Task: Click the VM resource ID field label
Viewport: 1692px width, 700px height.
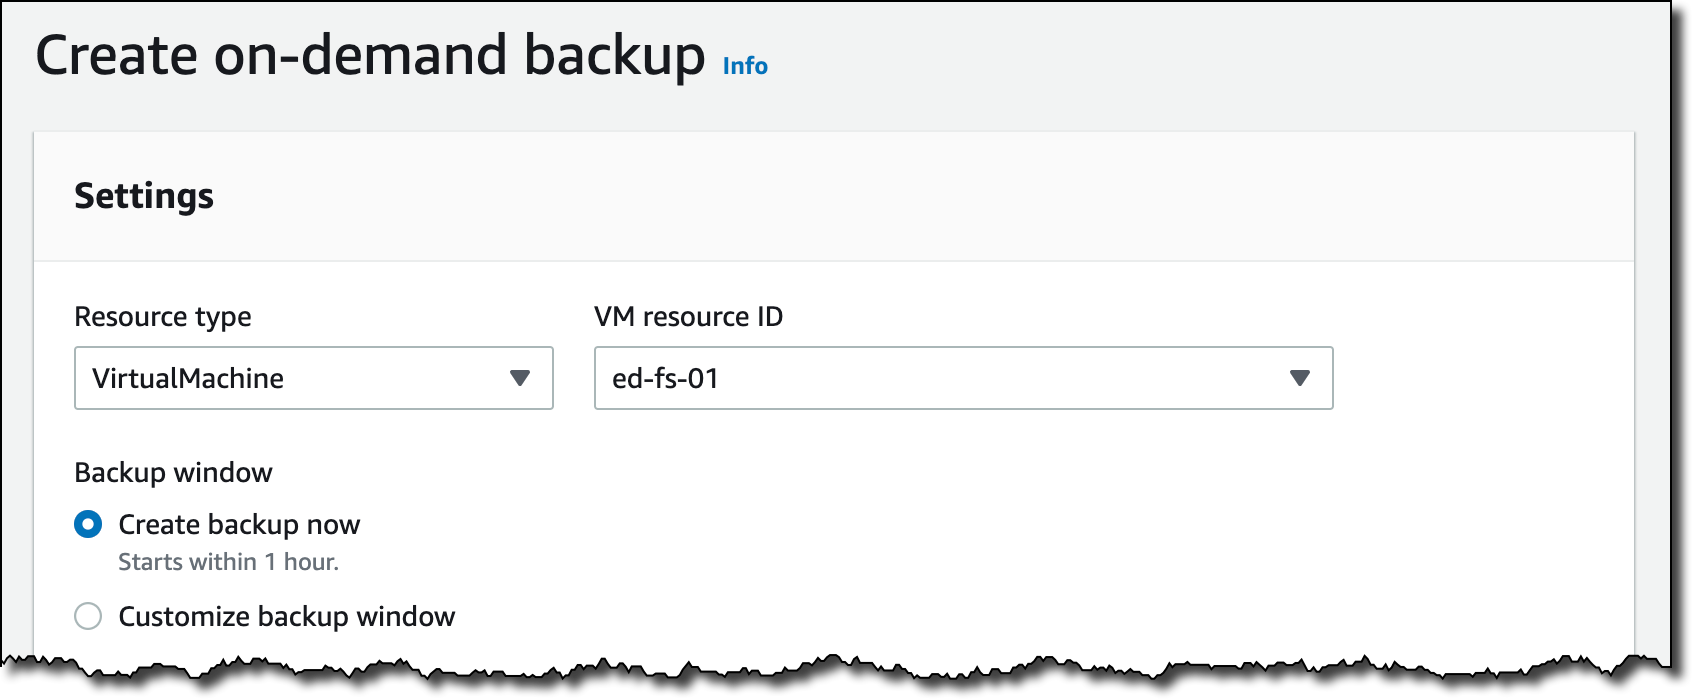Action: [688, 317]
